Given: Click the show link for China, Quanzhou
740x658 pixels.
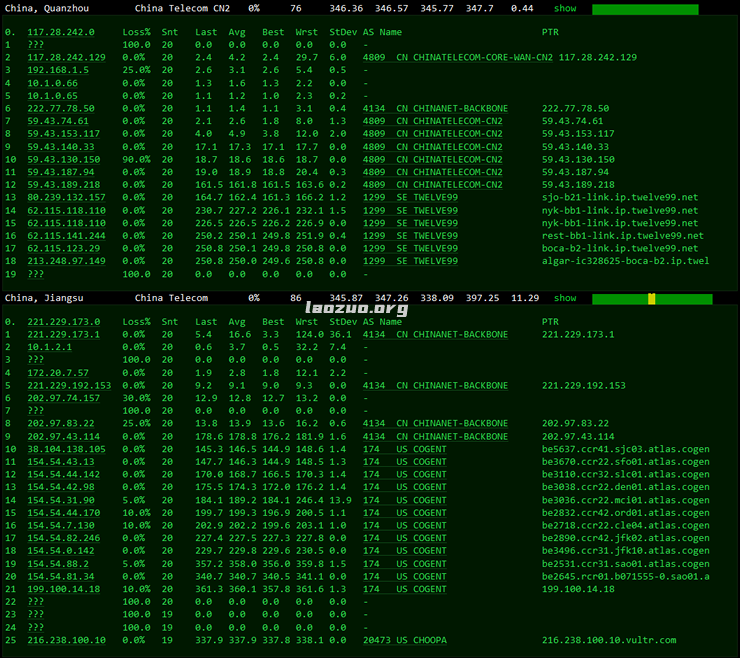Looking at the screenshot, I should tap(565, 8).
